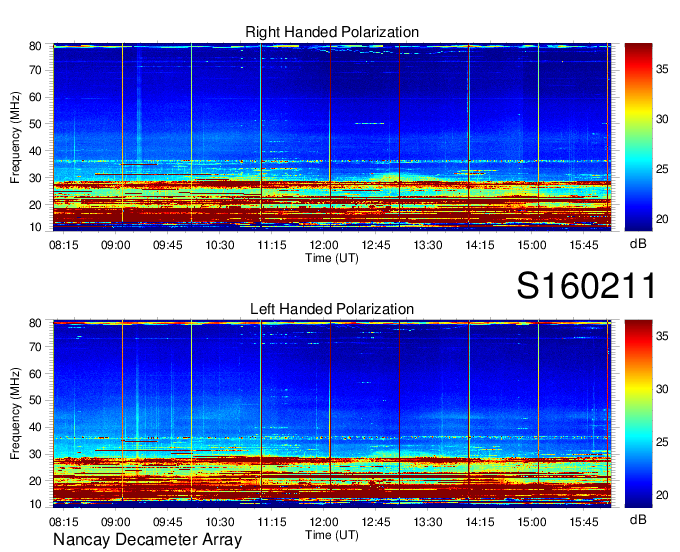Click 09:00 tick on Left Handed time axis
The width and height of the screenshot is (680, 552).
(x=116, y=522)
